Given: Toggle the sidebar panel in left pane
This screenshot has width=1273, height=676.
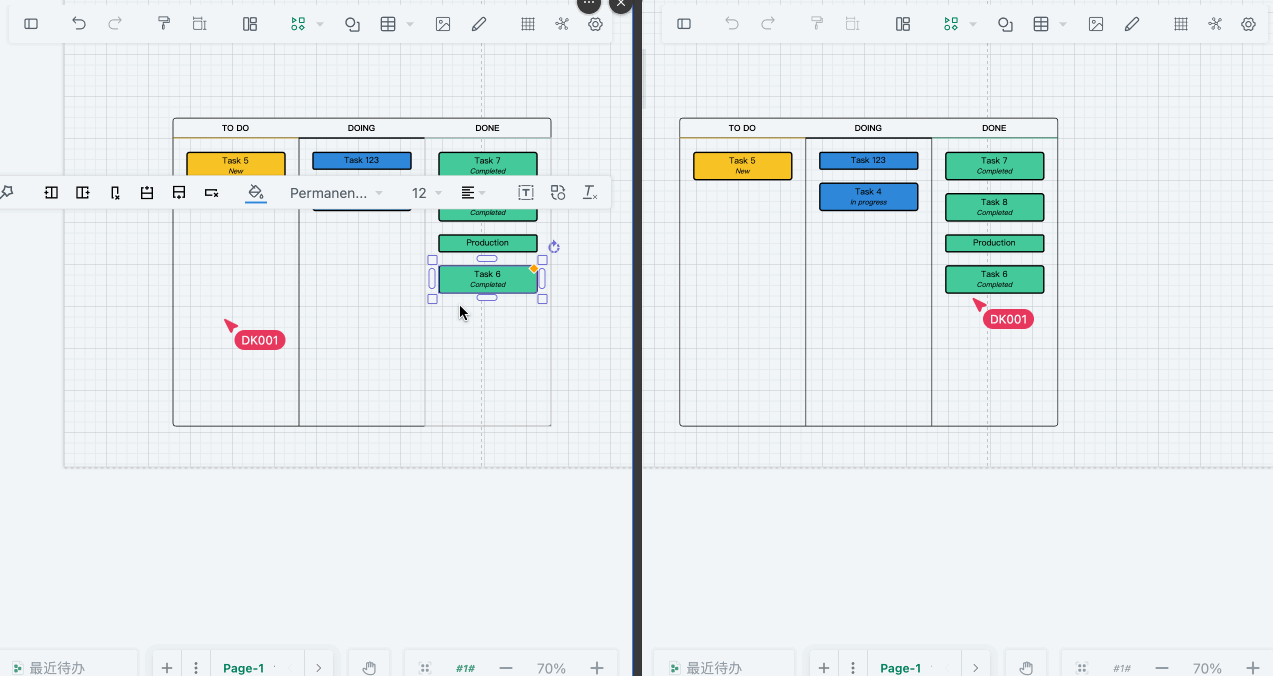Looking at the screenshot, I should [x=31, y=24].
